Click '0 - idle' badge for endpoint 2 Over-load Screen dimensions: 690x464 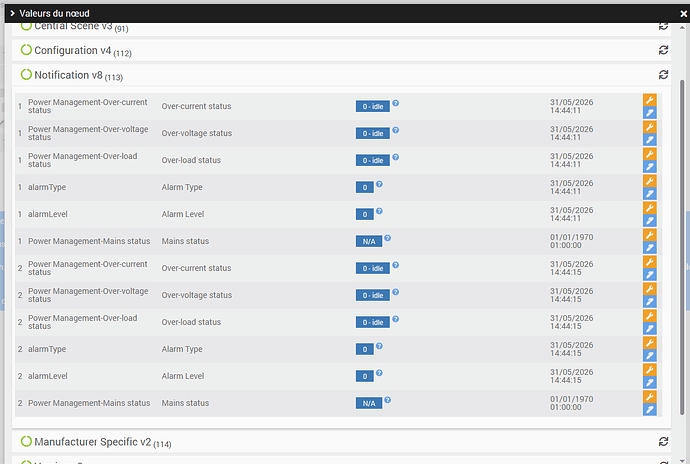pyautogui.click(x=373, y=322)
